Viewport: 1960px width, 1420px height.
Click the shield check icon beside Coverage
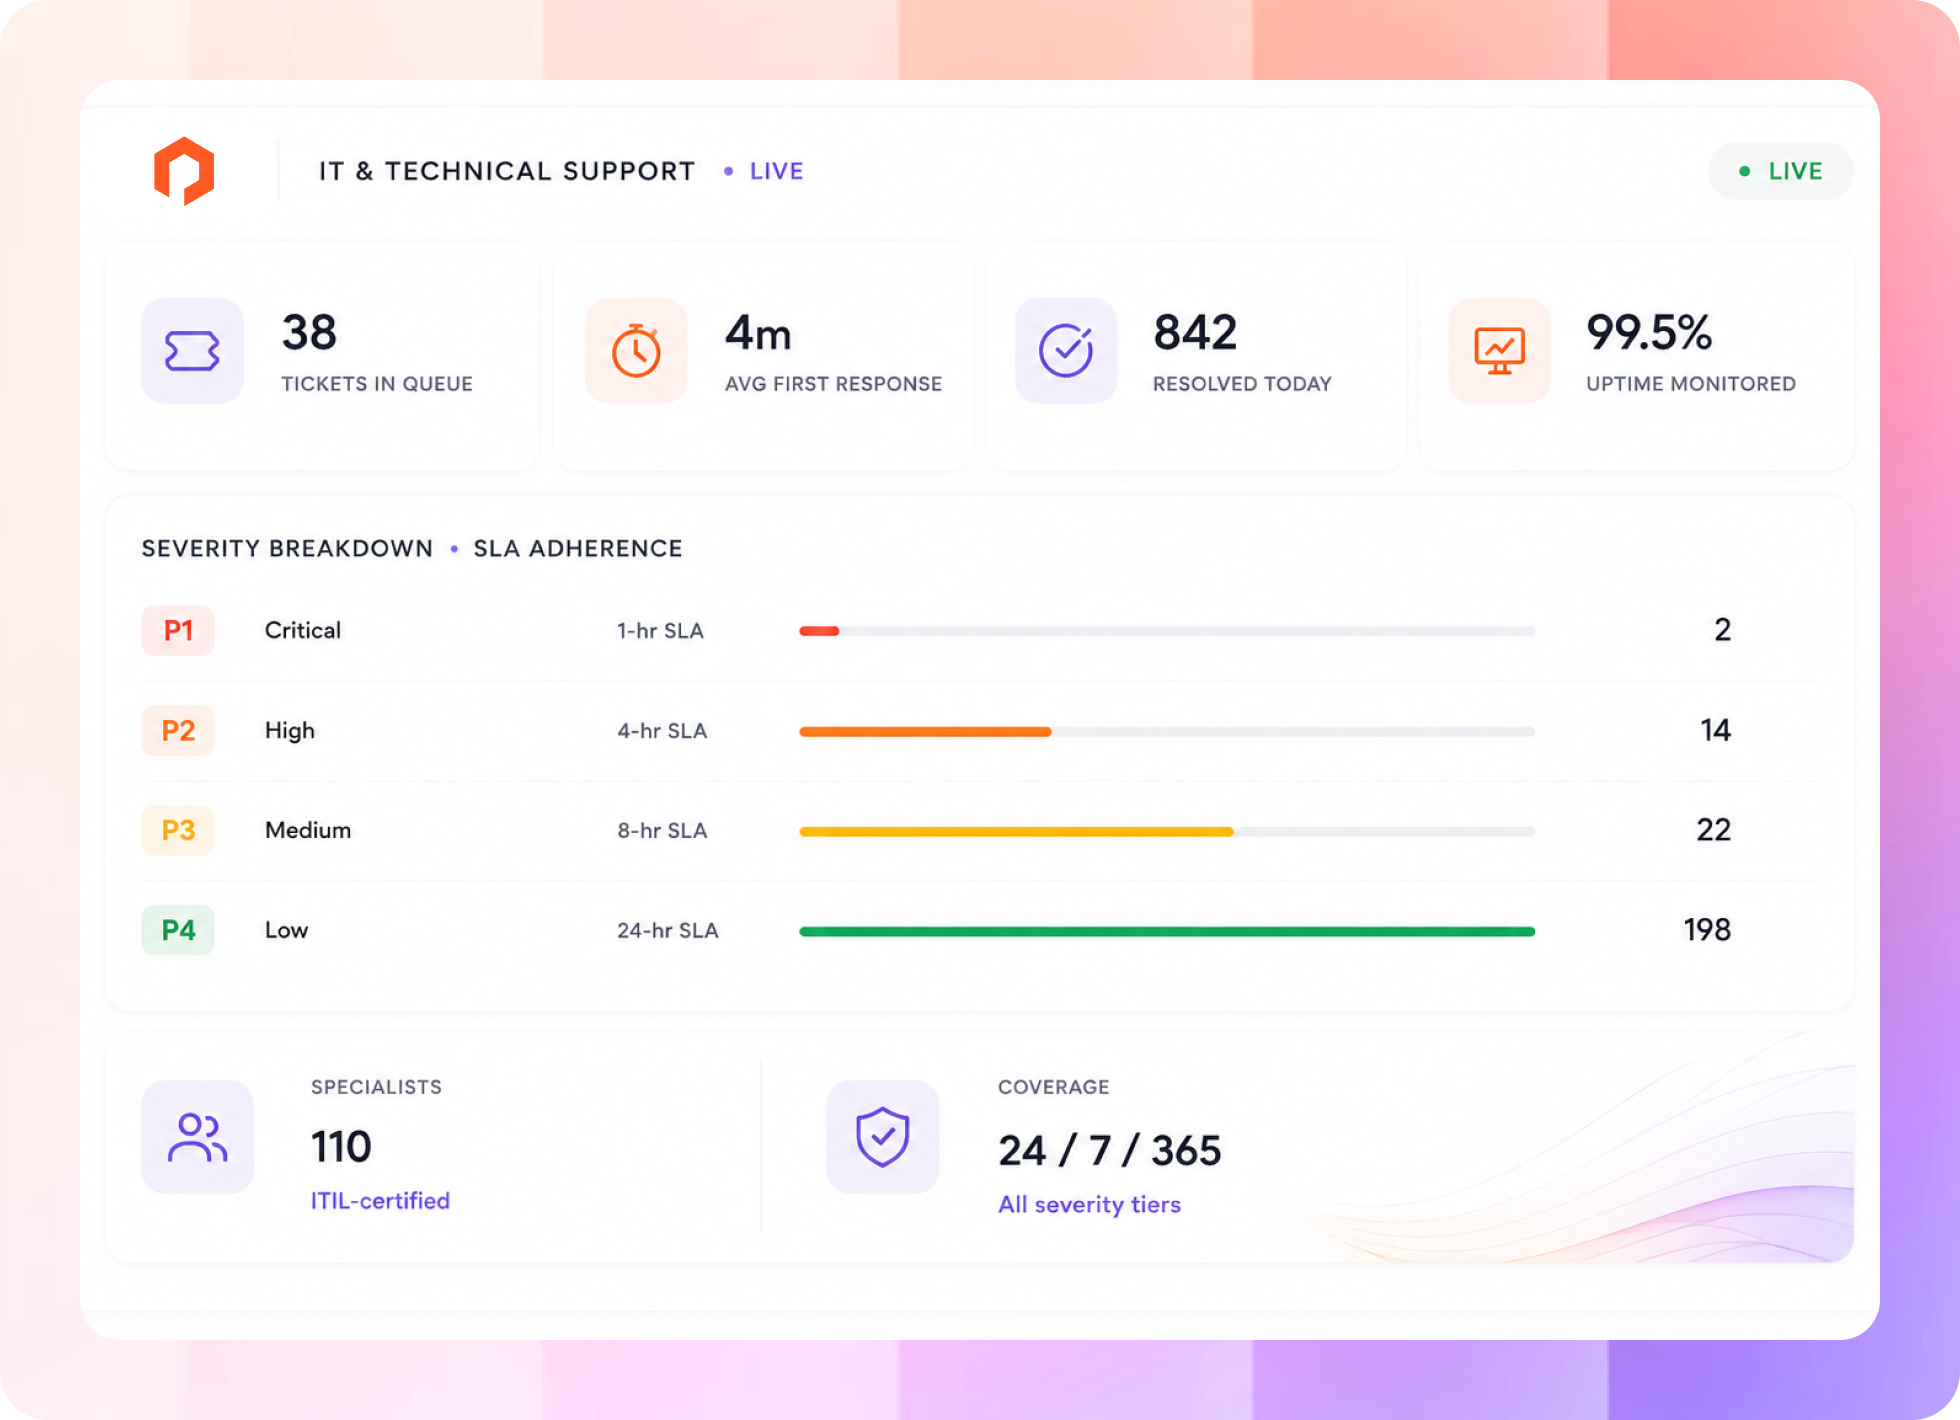[x=882, y=1137]
